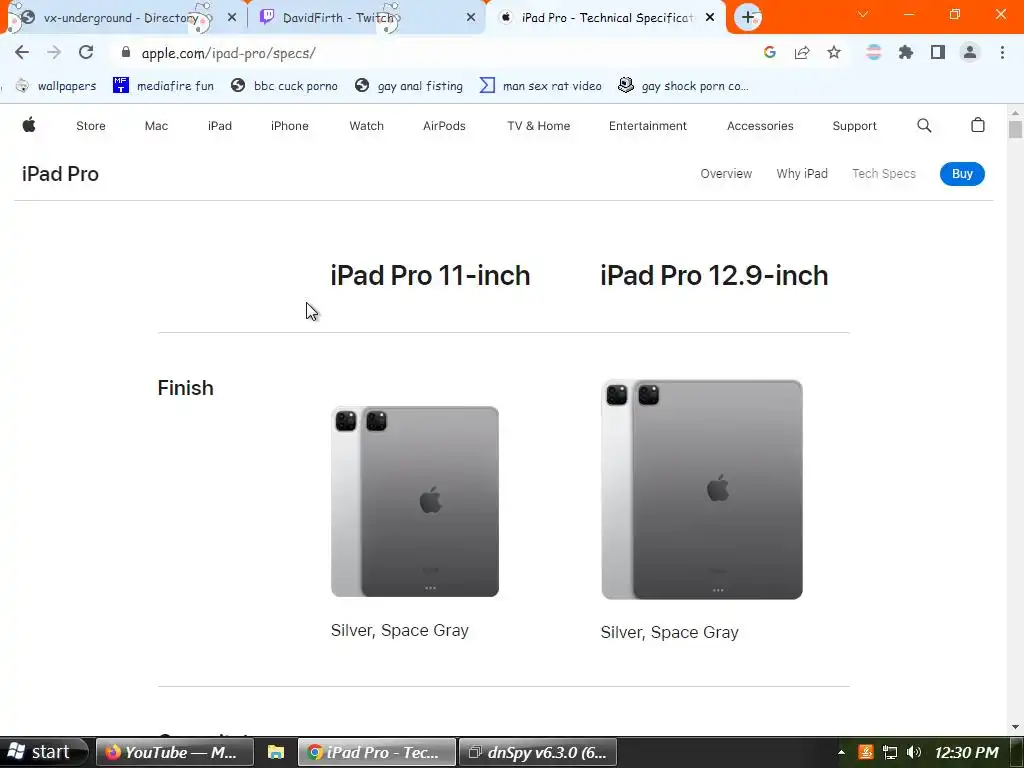Open Apple site search magnifier

[924, 125]
